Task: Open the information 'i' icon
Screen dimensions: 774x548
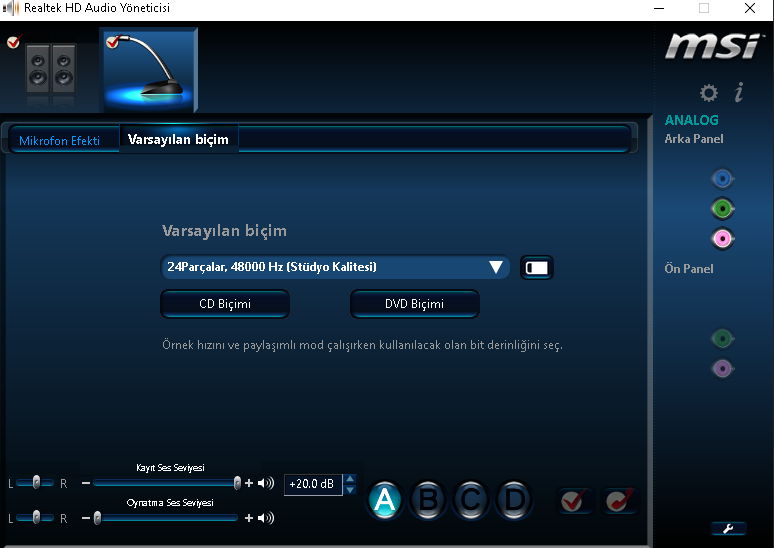Action: coord(739,92)
